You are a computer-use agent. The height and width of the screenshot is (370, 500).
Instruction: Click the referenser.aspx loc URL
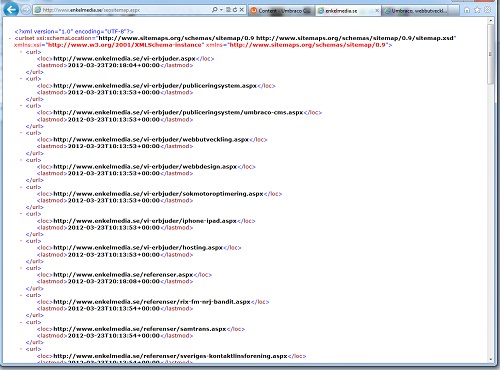[x=123, y=275]
